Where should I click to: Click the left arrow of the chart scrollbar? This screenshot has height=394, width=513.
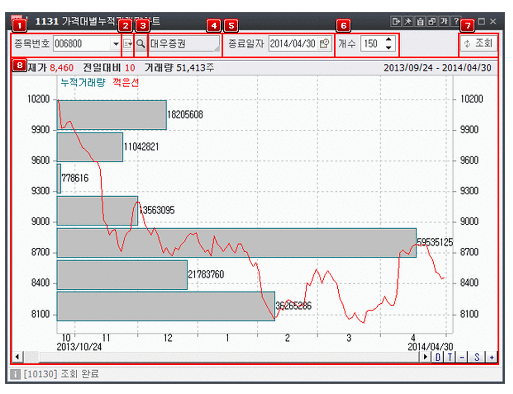(17, 357)
